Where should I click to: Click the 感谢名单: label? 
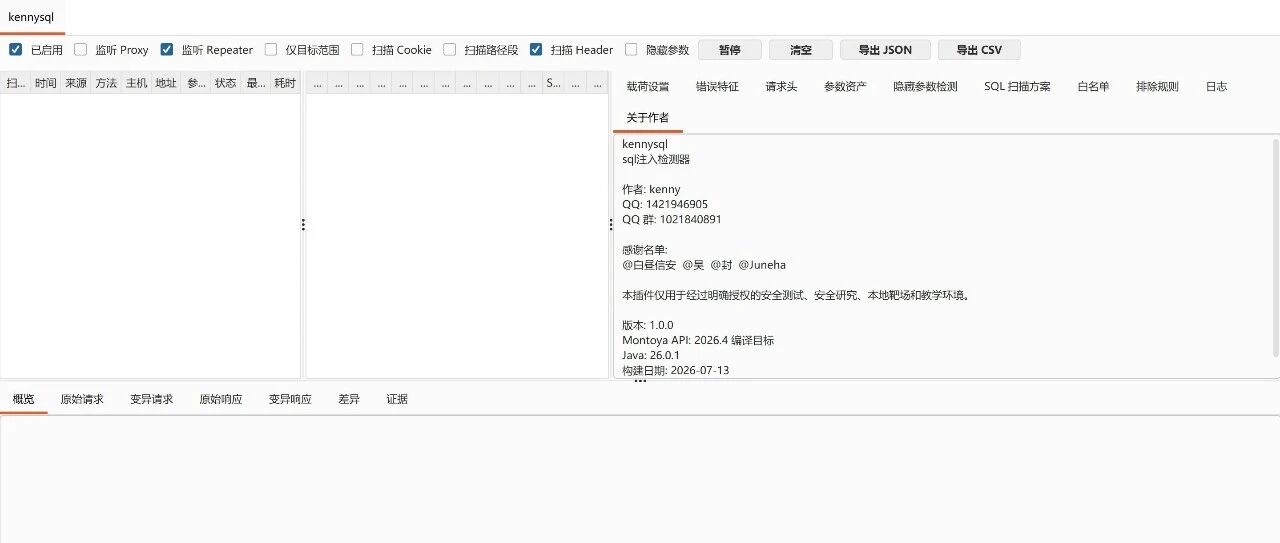(x=644, y=250)
